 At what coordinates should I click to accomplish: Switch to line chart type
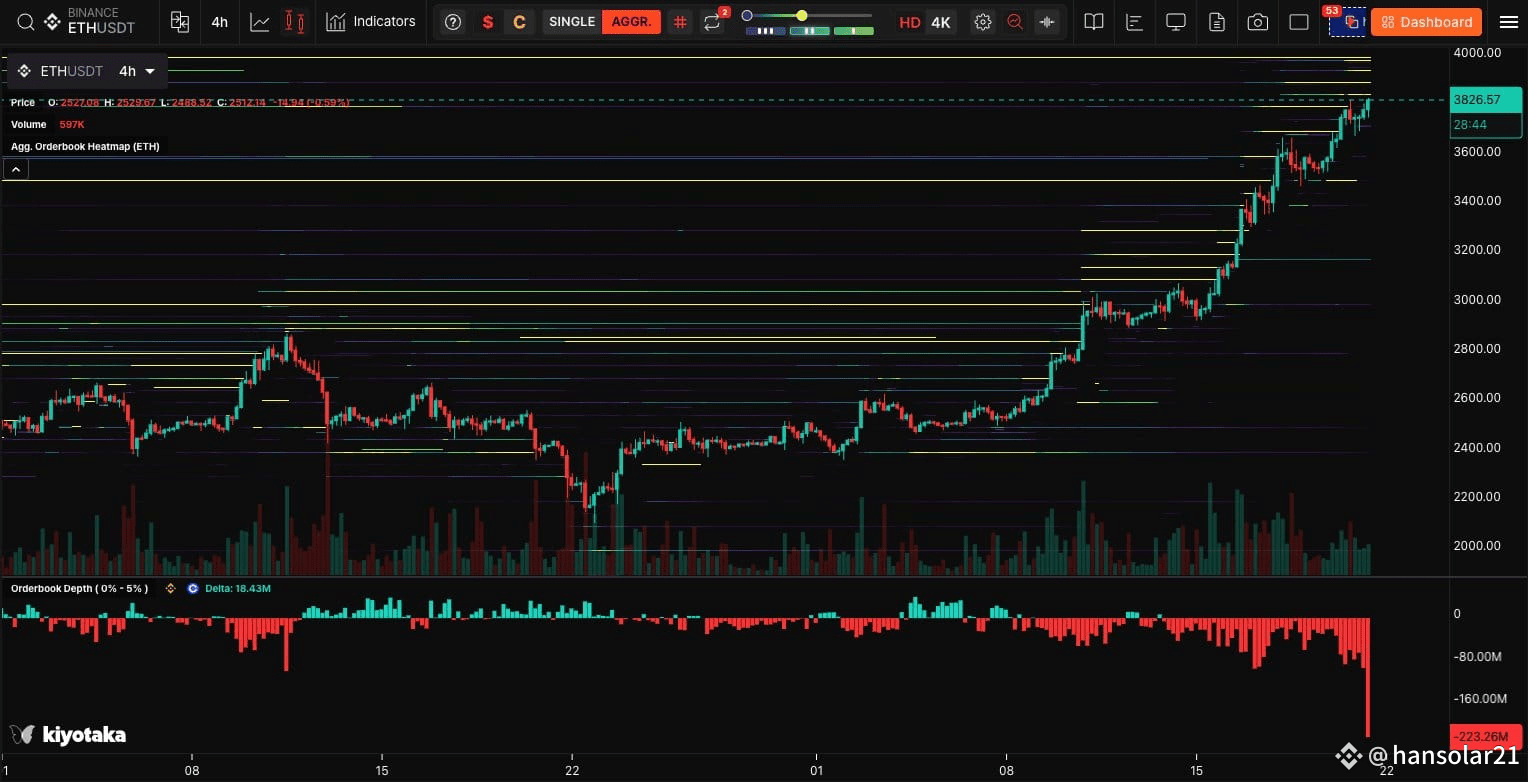tap(260, 22)
